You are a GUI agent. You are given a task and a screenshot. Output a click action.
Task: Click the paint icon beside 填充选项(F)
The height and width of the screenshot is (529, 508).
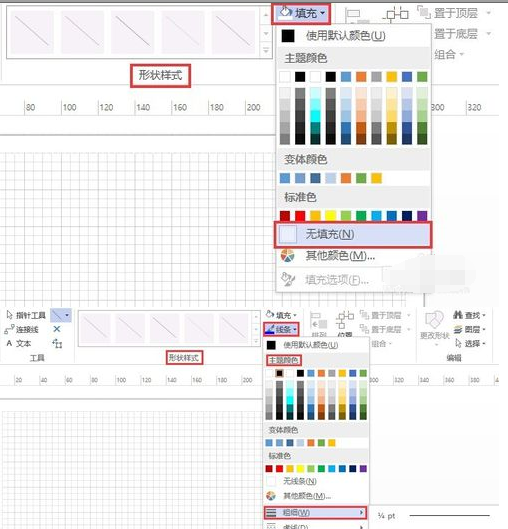(x=288, y=279)
